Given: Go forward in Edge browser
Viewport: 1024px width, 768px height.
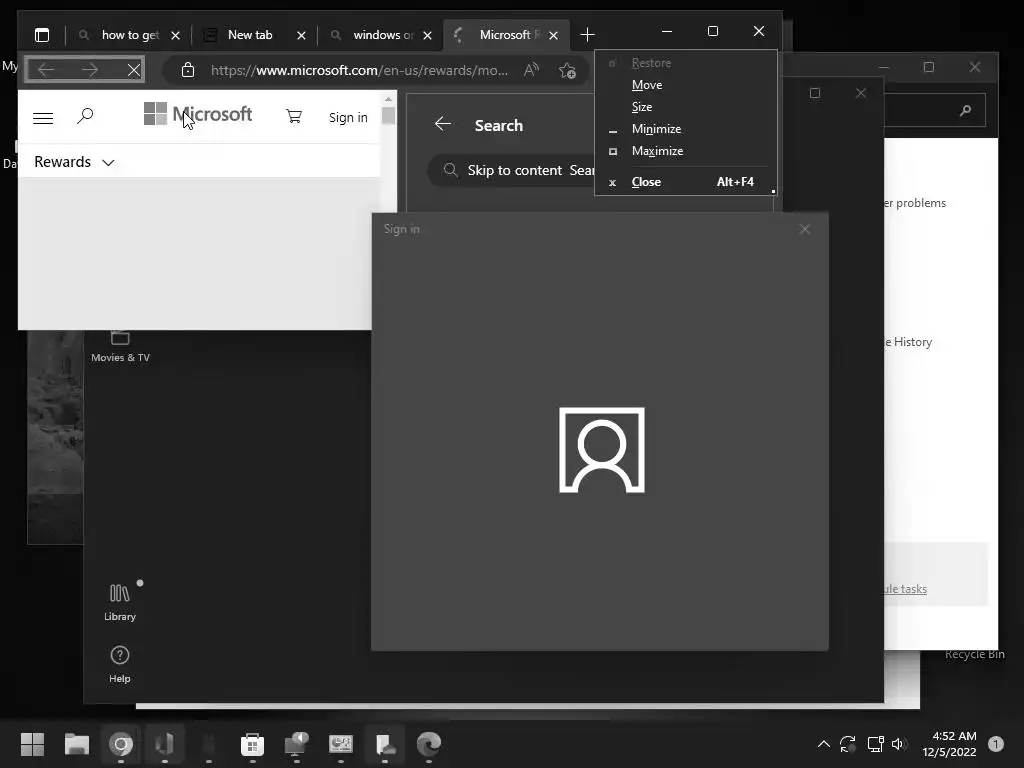Looking at the screenshot, I should [89, 69].
